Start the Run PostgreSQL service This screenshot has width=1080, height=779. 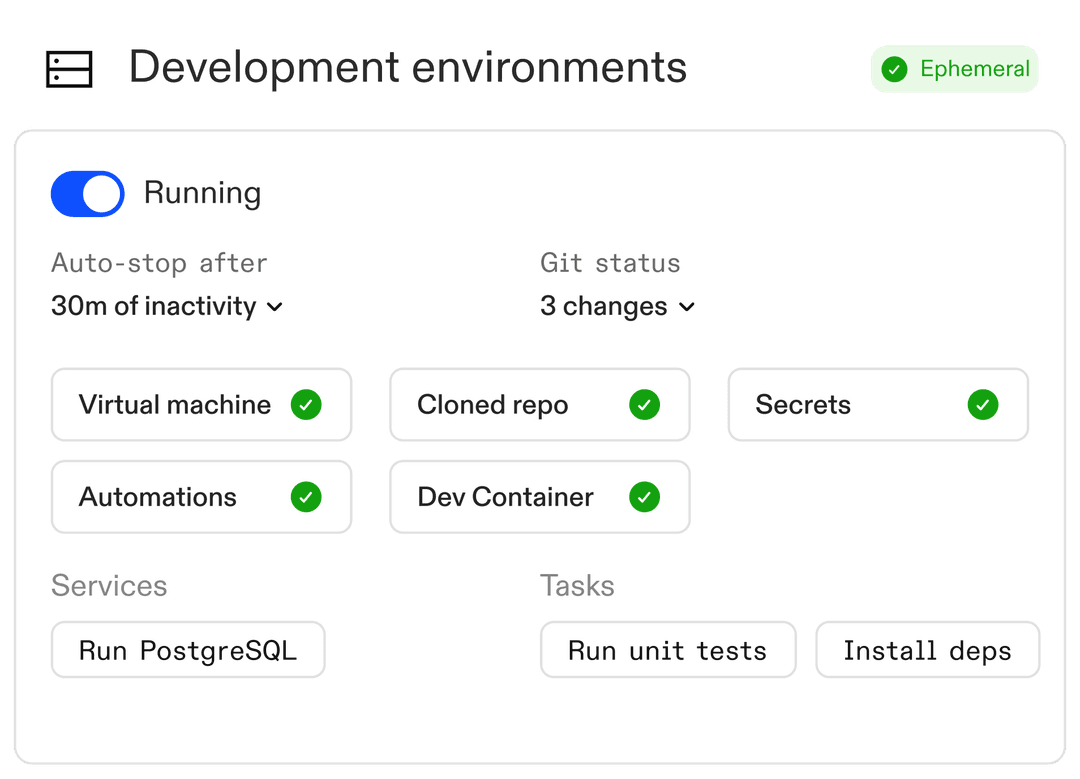[x=188, y=650]
